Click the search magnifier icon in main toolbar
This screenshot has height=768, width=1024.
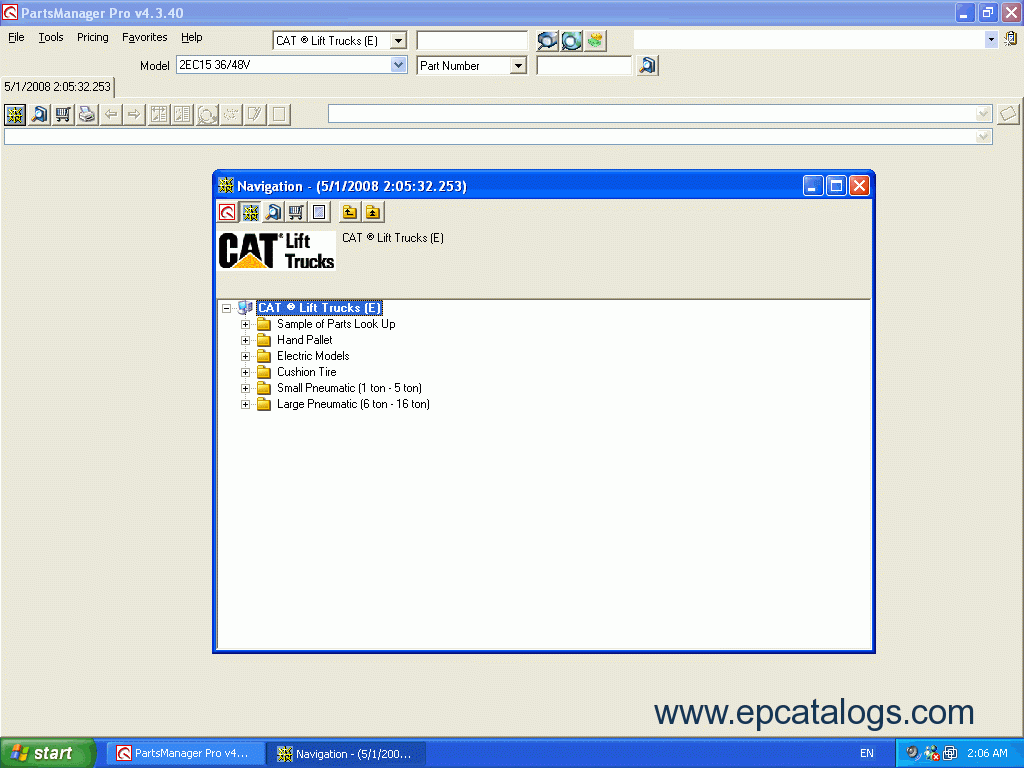[x=39, y=115]
